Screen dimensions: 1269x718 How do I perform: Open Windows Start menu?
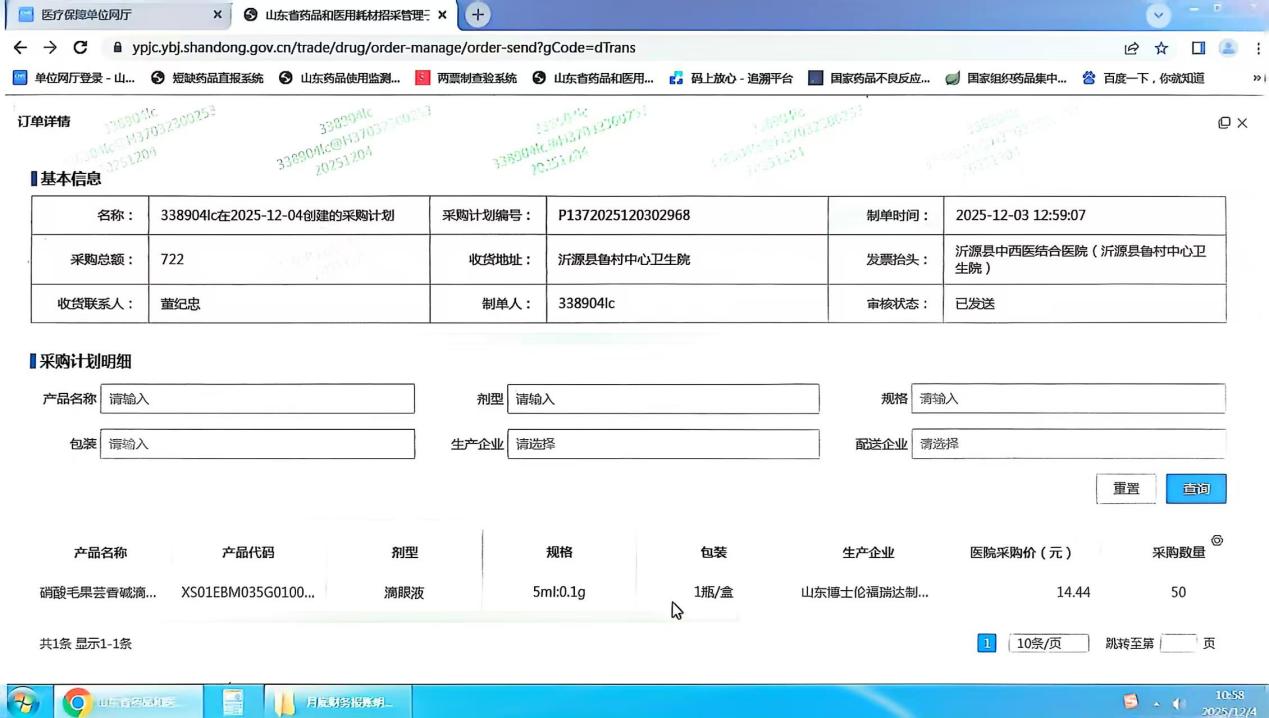[22, 702]
